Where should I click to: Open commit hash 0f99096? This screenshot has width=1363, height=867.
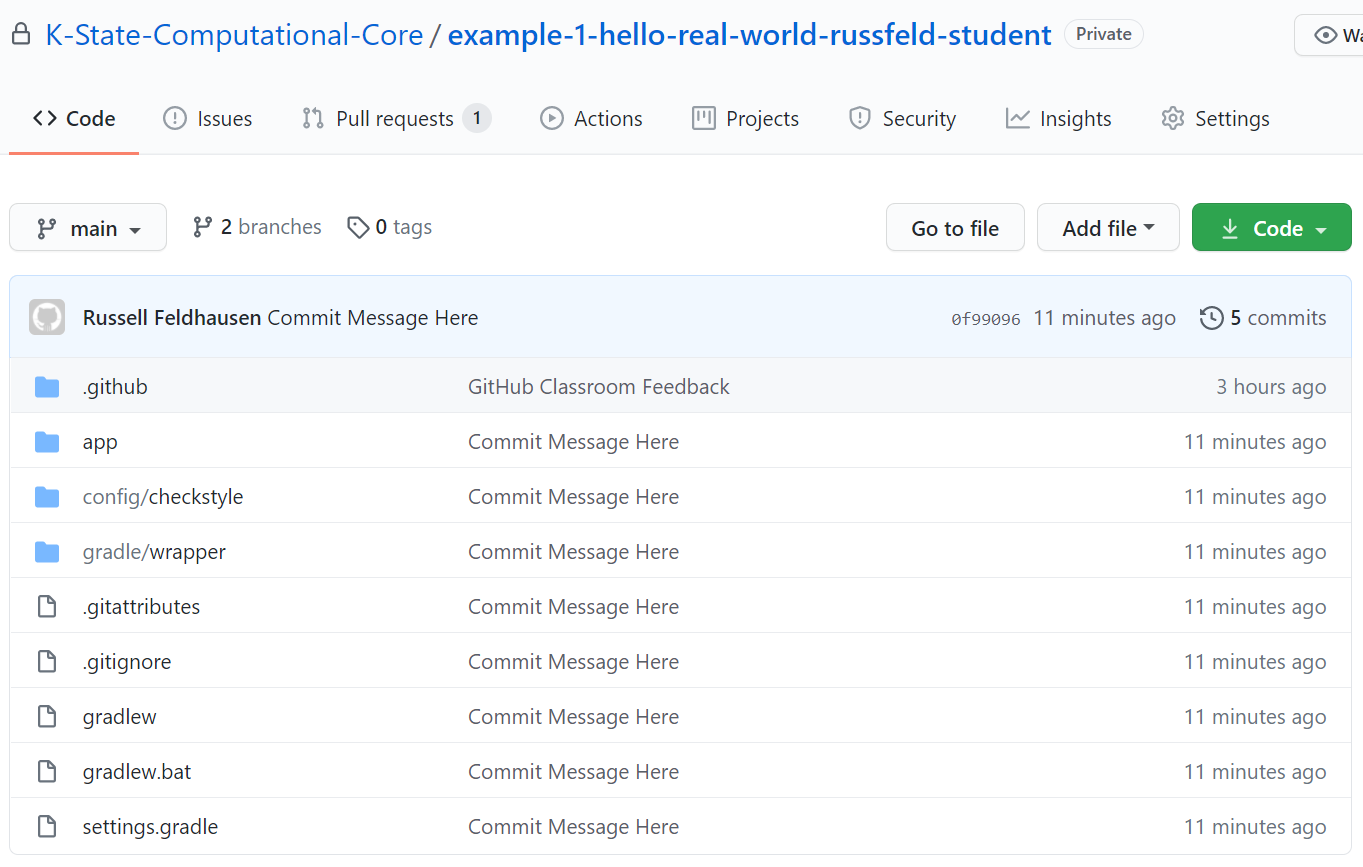pos(986,319)
